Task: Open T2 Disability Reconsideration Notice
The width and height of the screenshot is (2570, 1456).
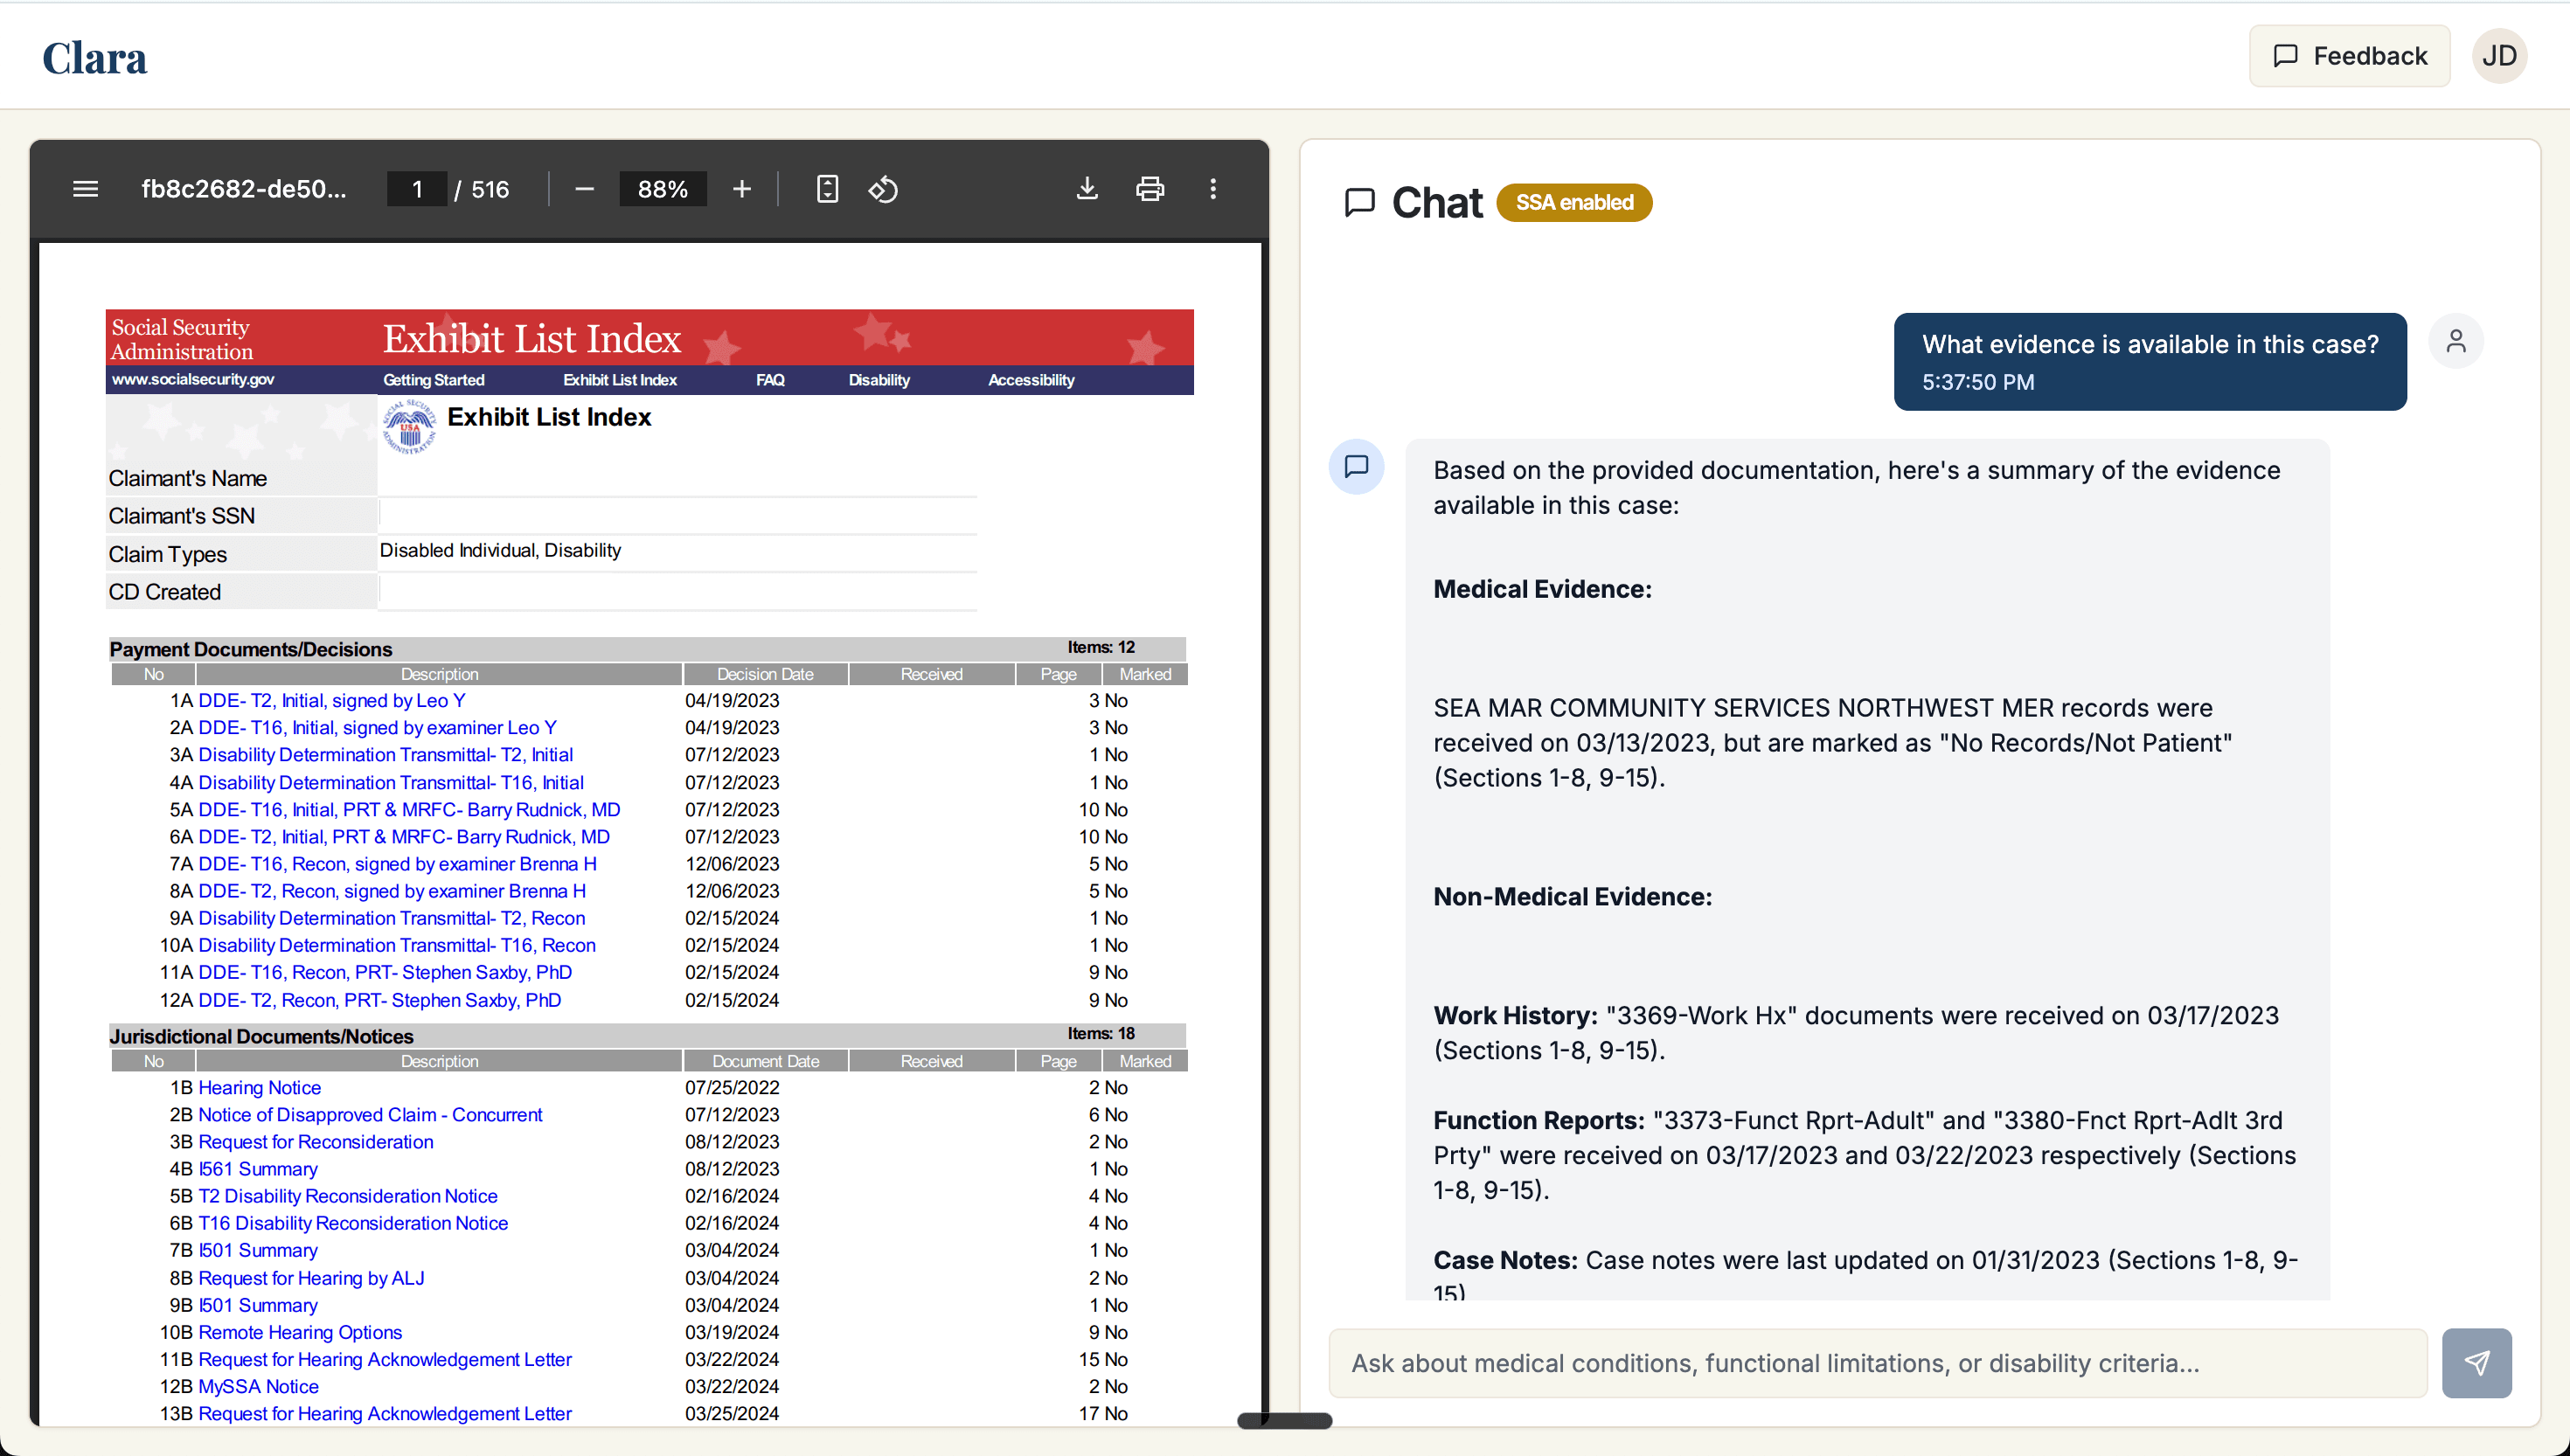Action: point(348,1195)
